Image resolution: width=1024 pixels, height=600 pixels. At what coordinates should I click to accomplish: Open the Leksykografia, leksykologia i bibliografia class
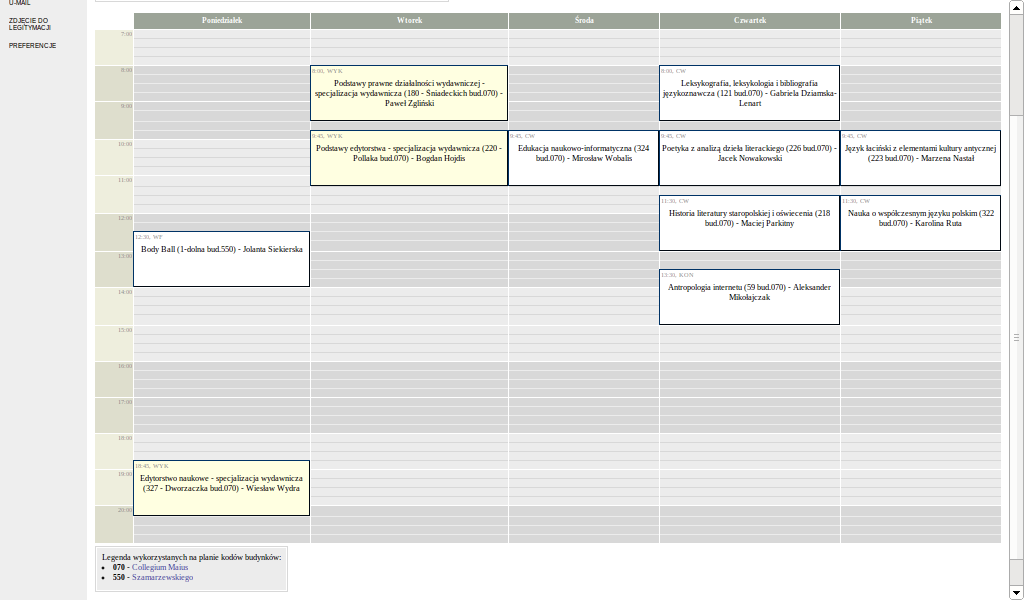tap(749, 93)
